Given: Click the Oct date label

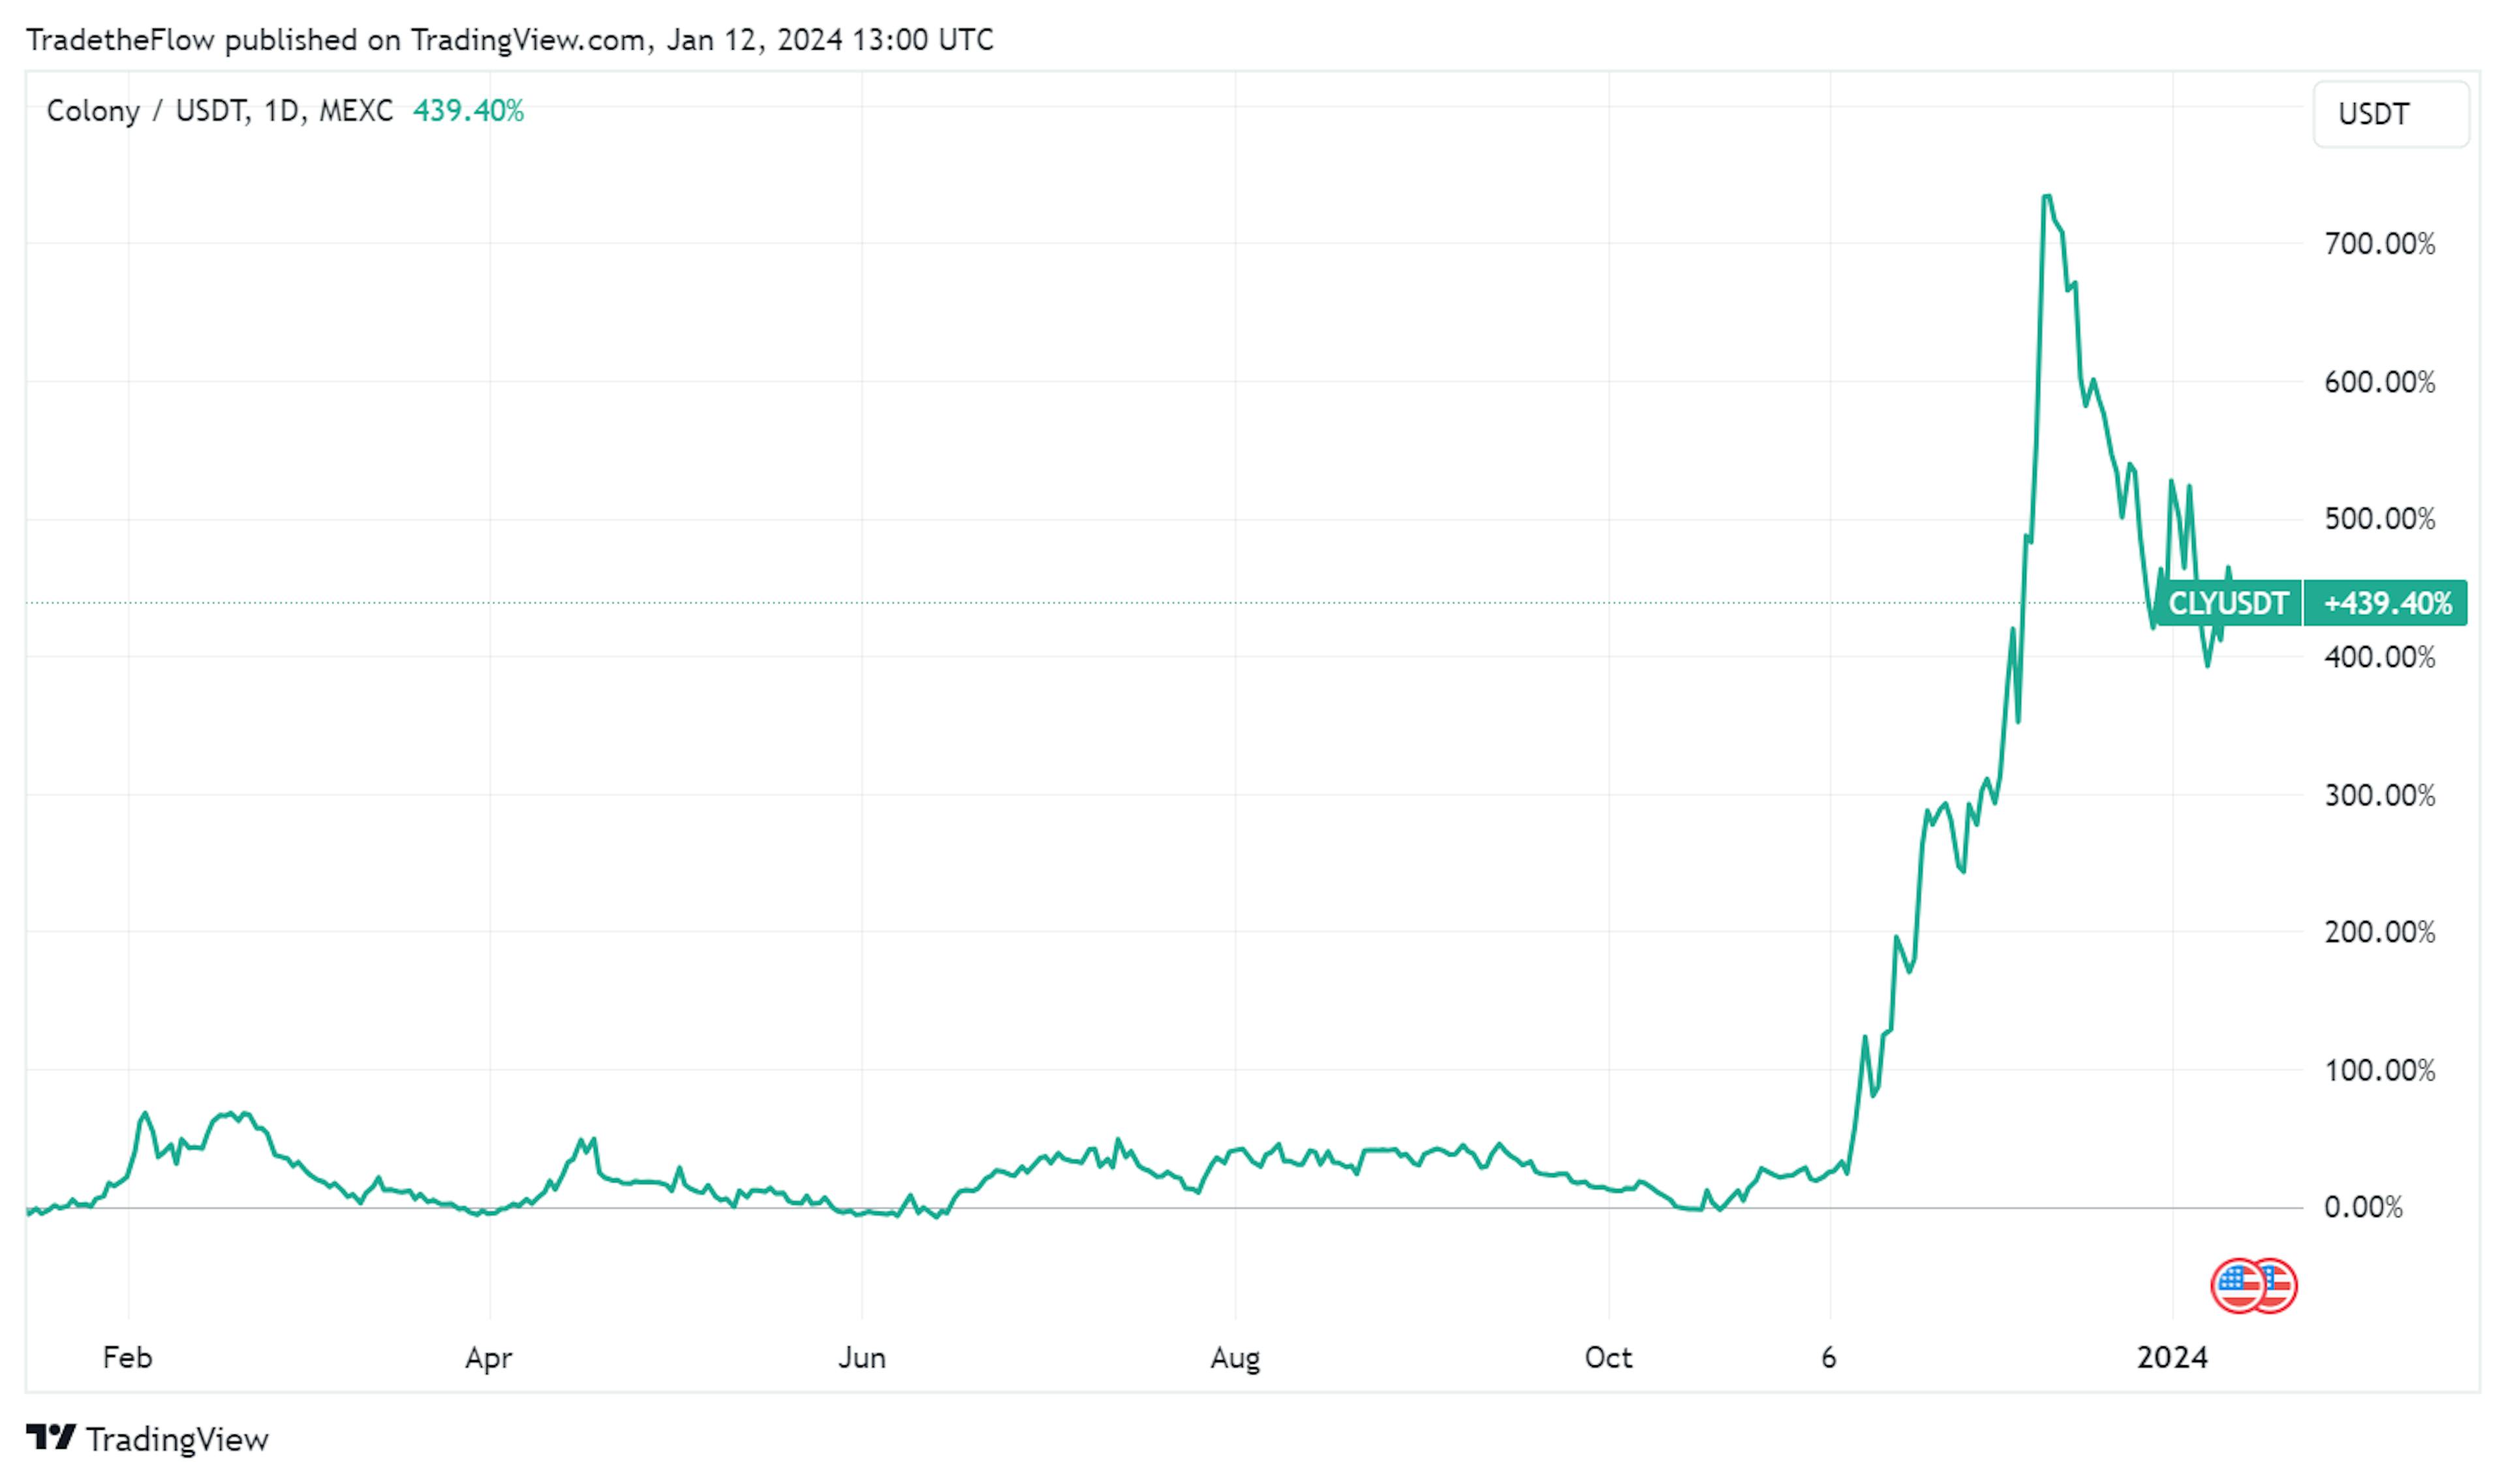Looking at the screenshot, I should click(1608, 1357).
